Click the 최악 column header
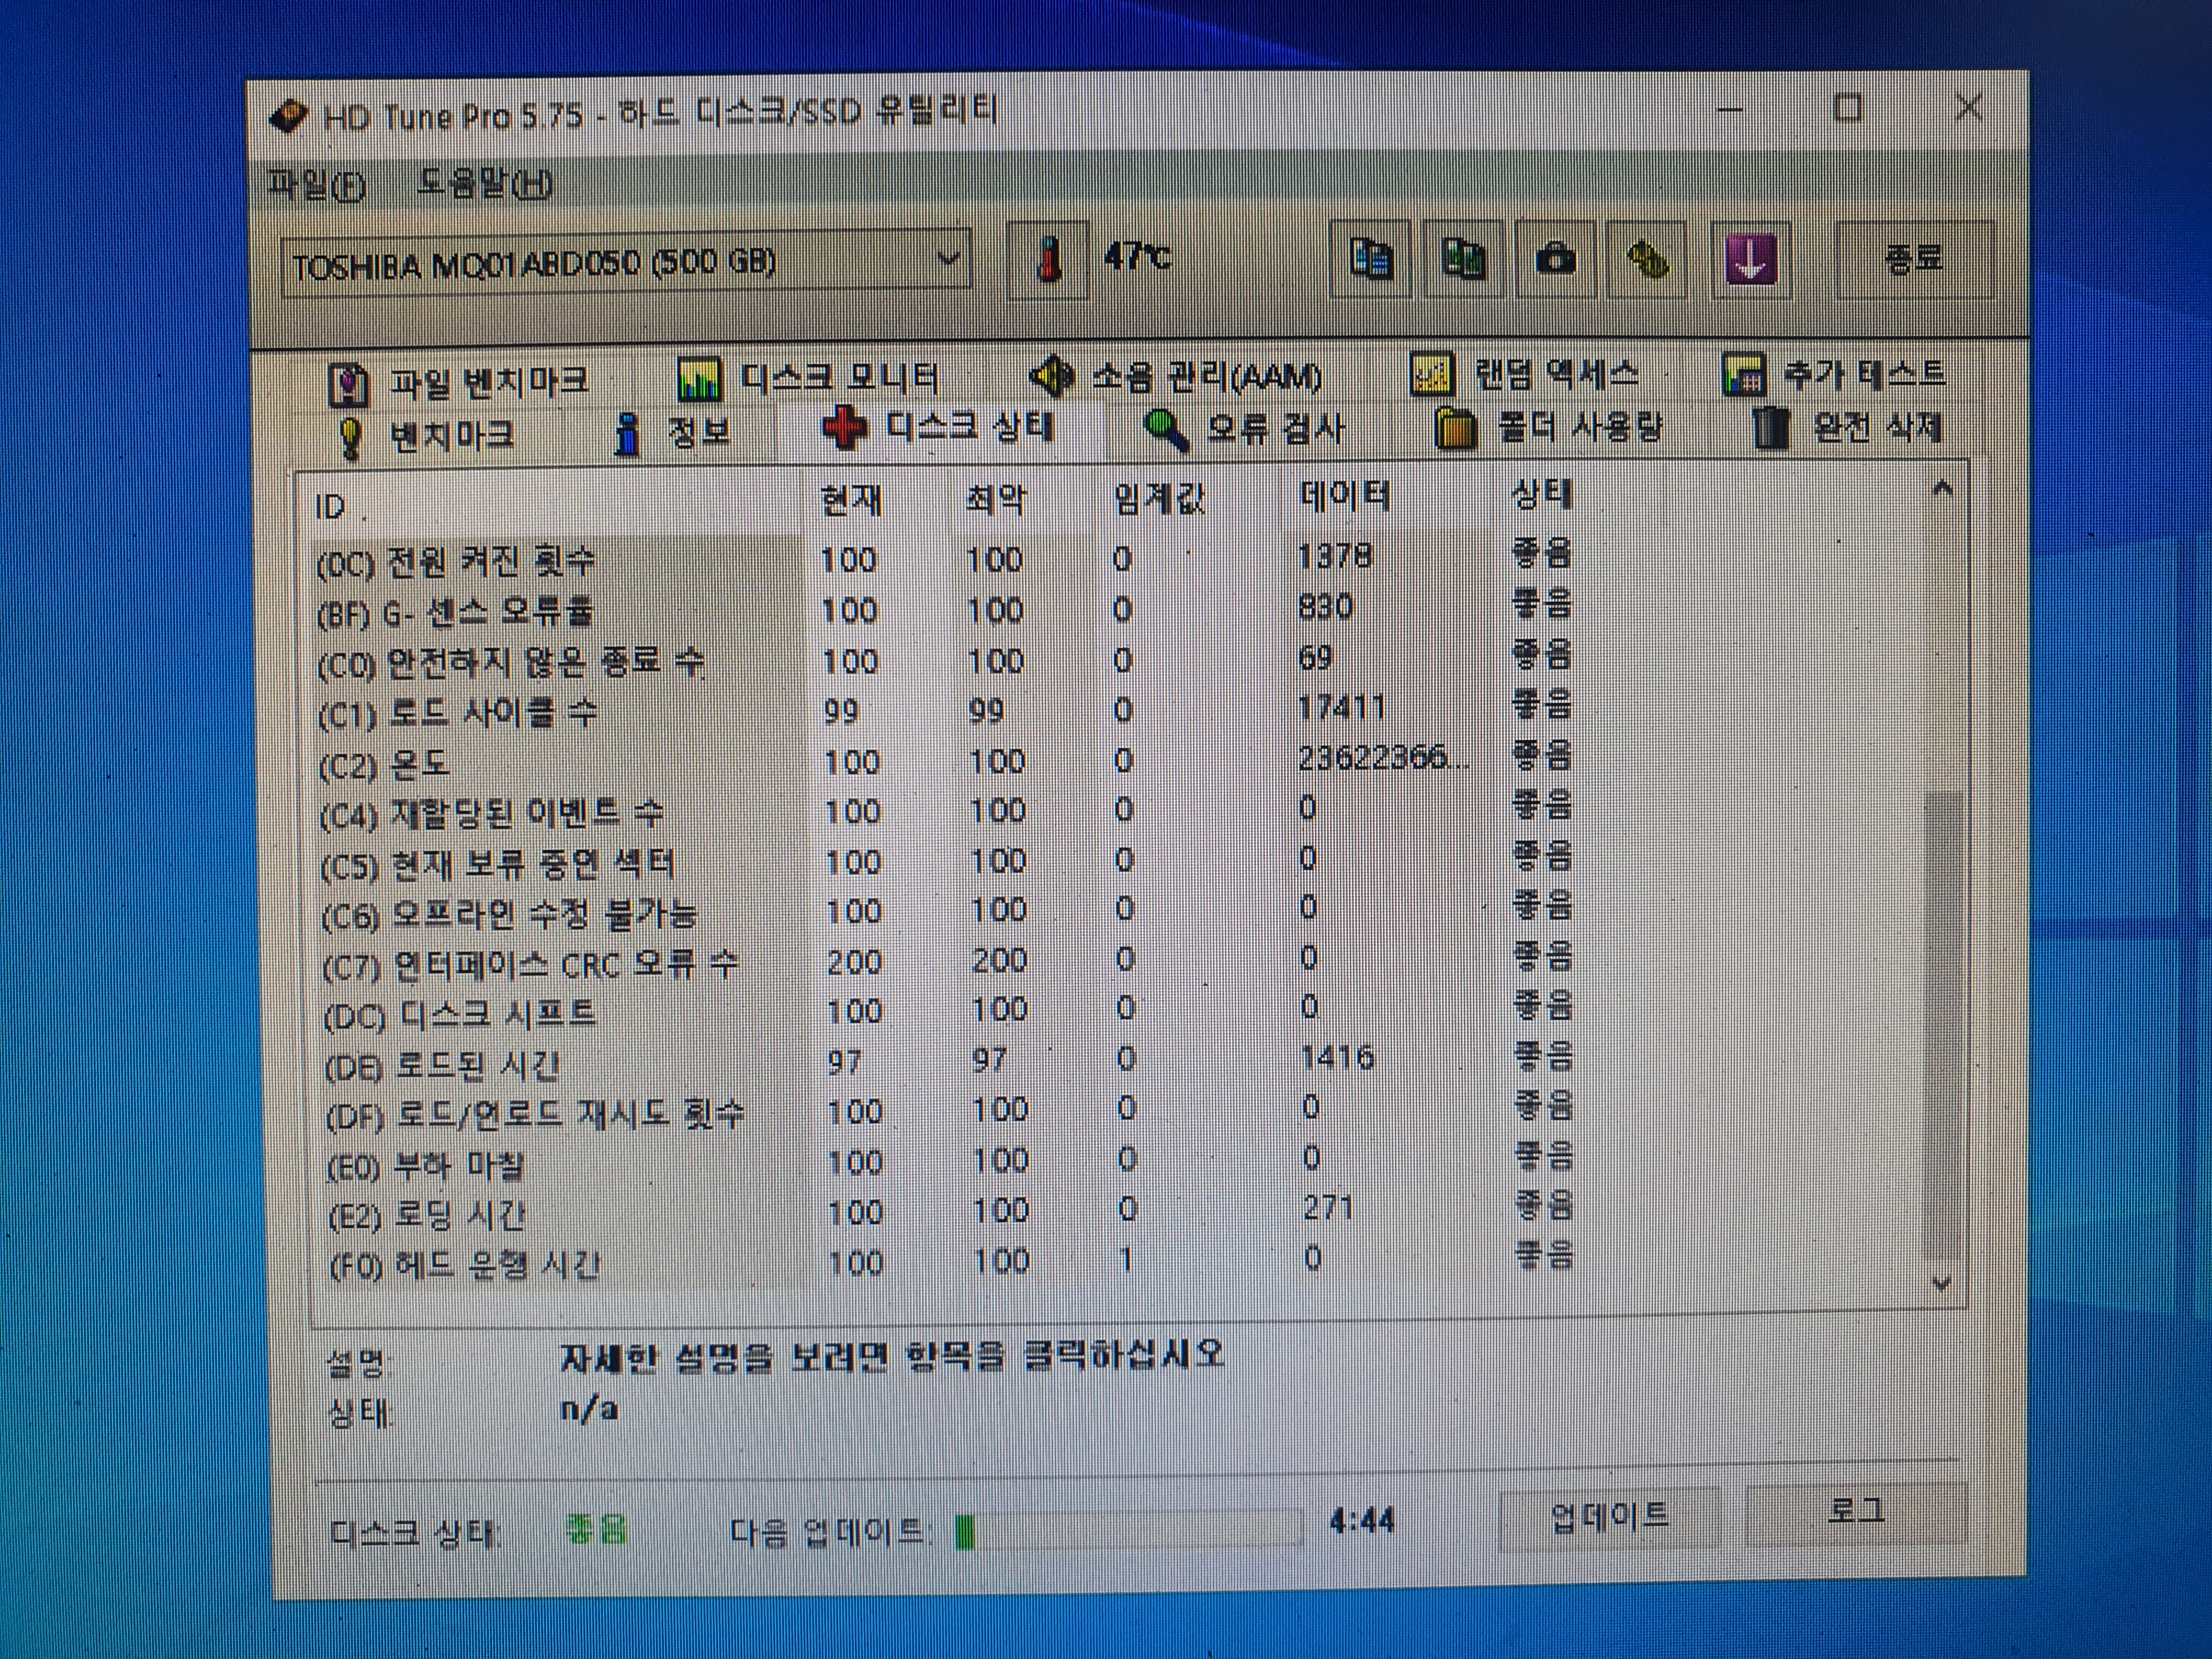Viewport: 2212px width, 1659px height. 996,498
